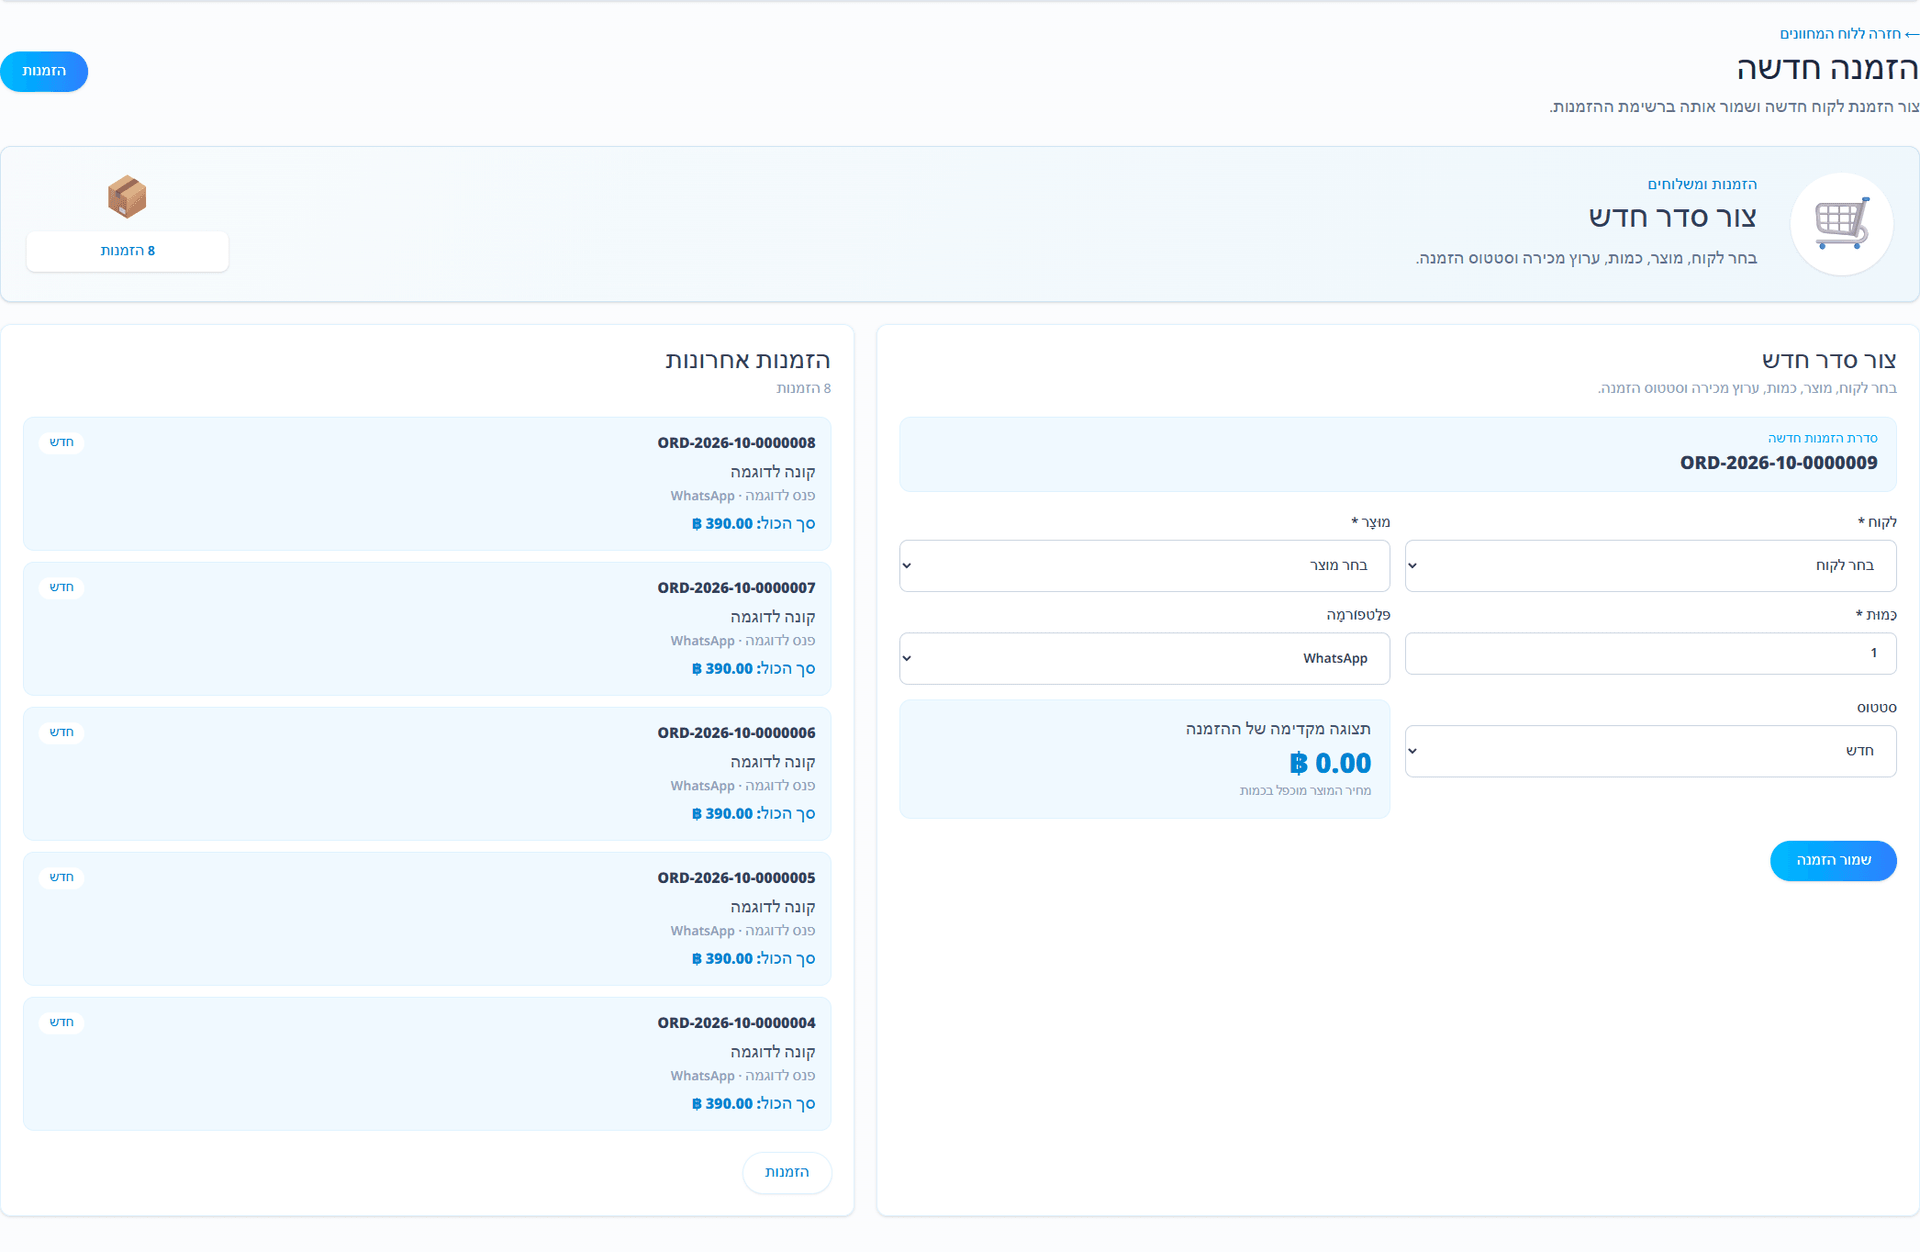Click the 'חדש' badge on order 0000005
1920x1252 pixels.
point(62,877)
